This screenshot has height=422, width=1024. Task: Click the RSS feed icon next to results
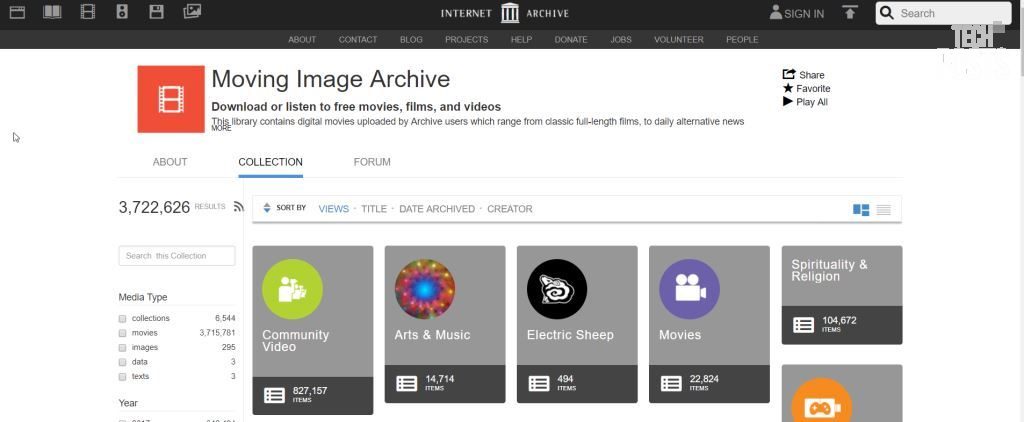point(238,206)
